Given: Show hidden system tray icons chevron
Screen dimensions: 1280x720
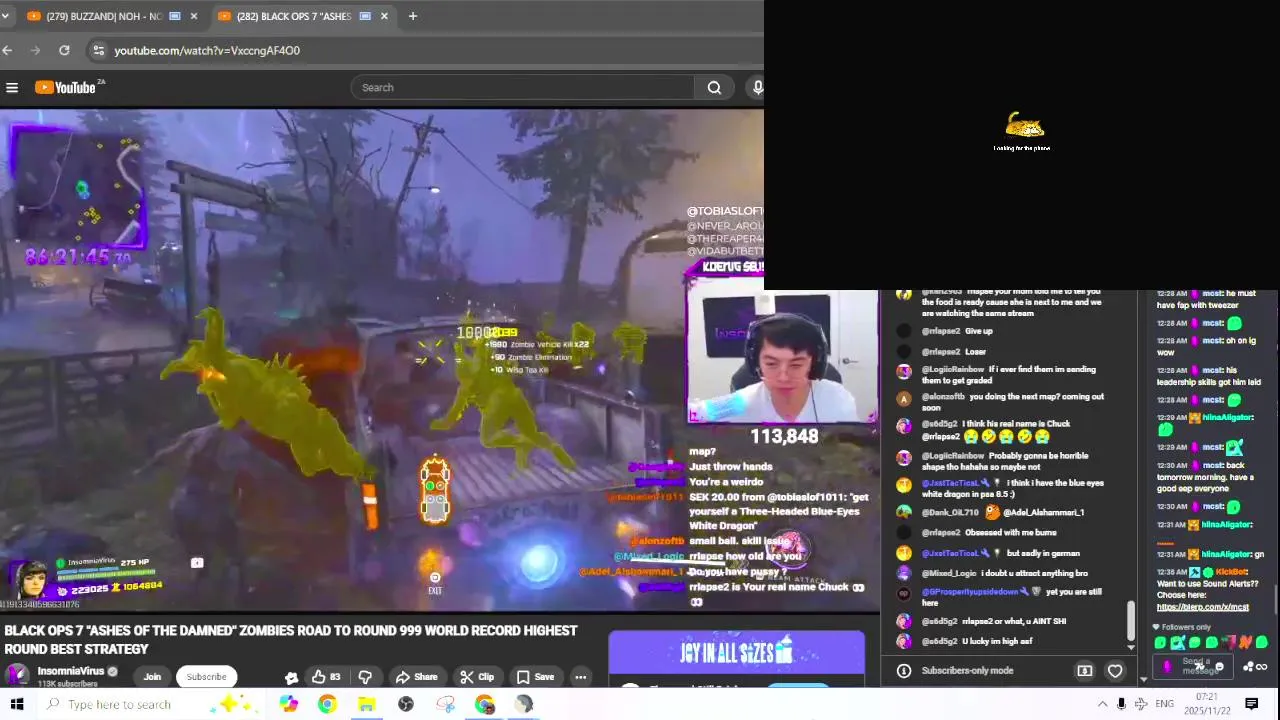Looking at the screenshot, I should tap(1103, 704).
